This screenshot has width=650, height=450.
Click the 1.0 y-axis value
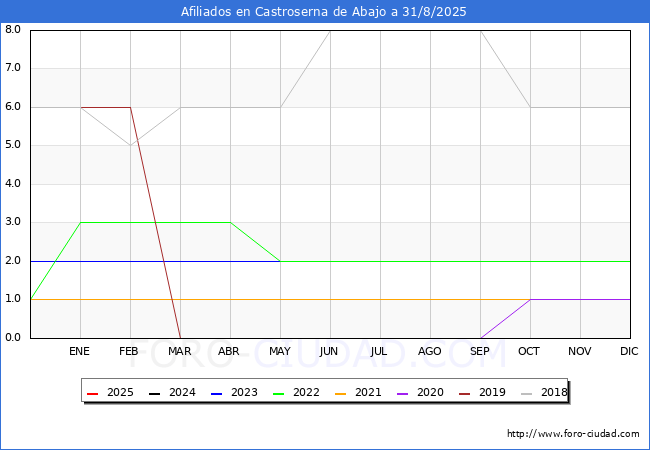tap(13, 298)
